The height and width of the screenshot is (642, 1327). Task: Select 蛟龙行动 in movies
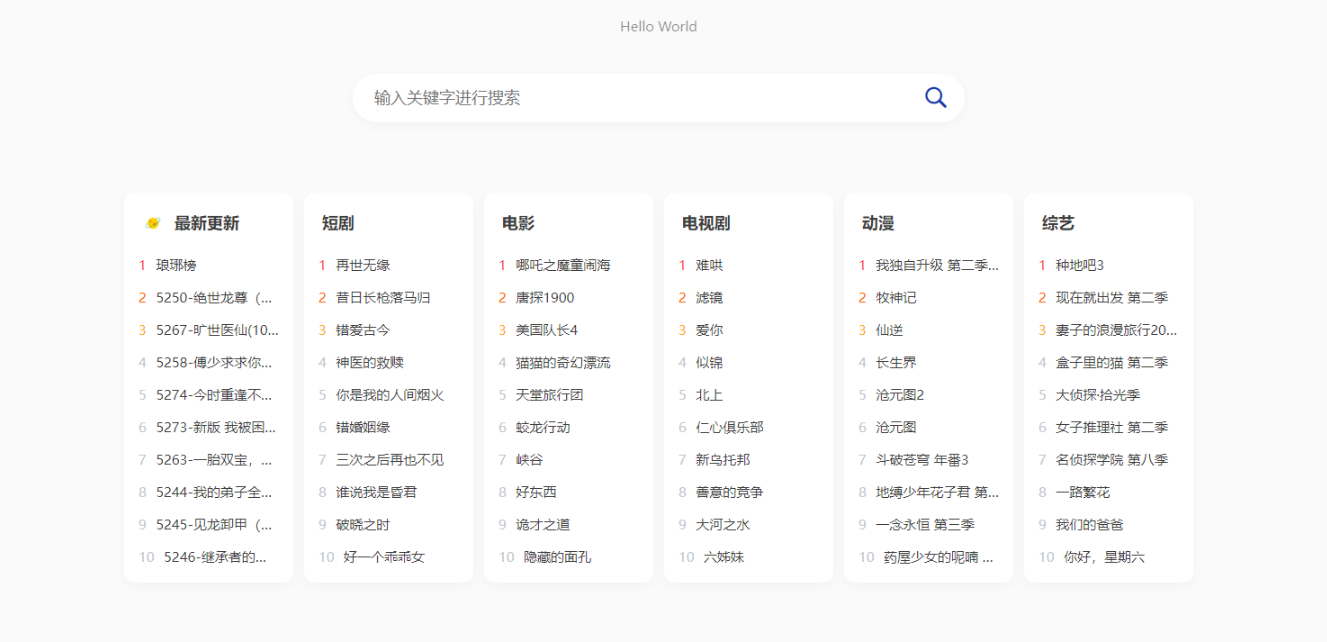pyautogui.click(x=543, y=427)
